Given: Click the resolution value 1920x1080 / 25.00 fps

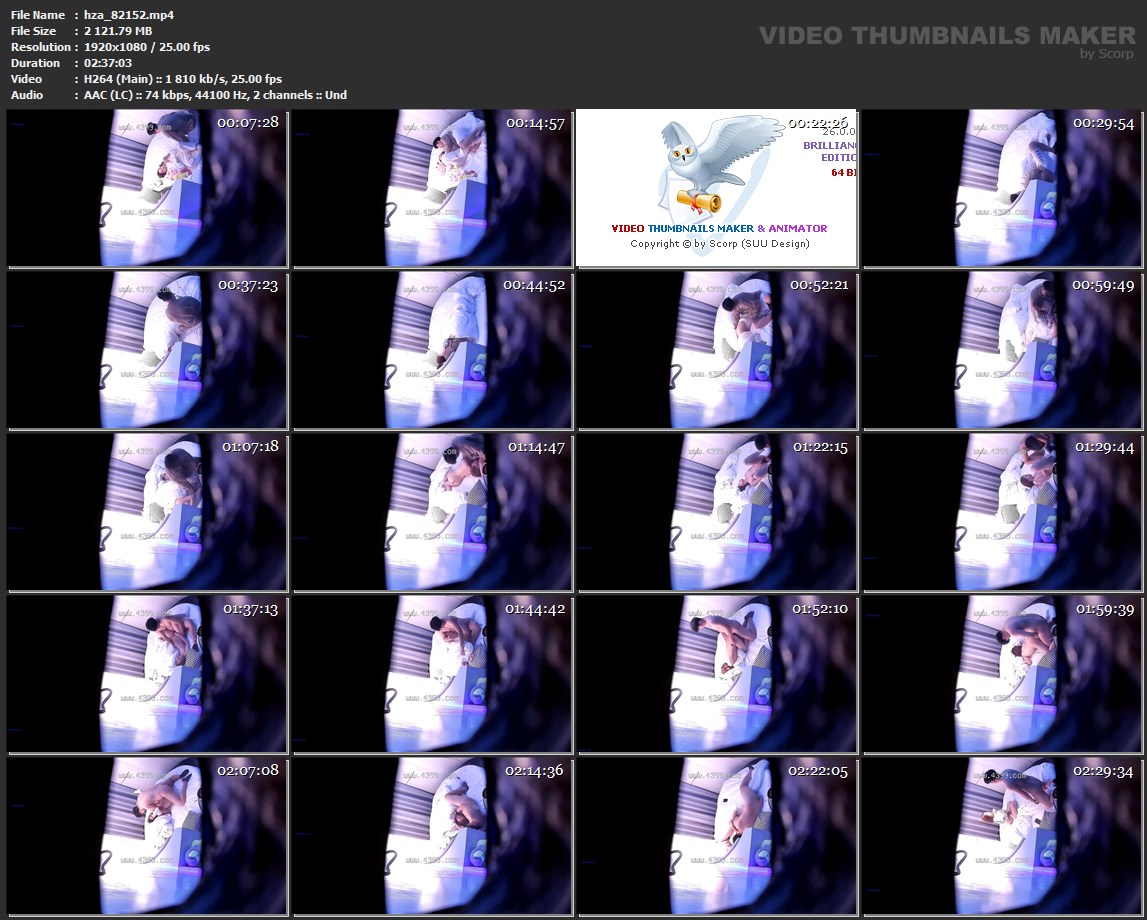Looking at the screenshot, I should point(147,47).
